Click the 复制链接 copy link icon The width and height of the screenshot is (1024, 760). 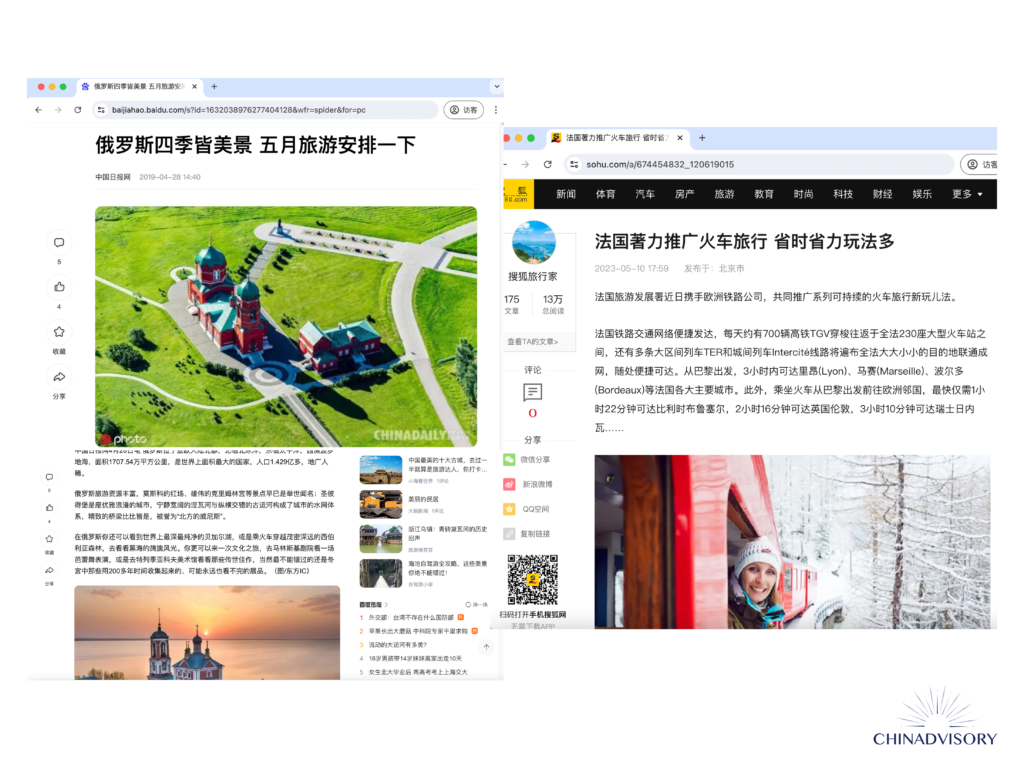click(x=509, y=534)
